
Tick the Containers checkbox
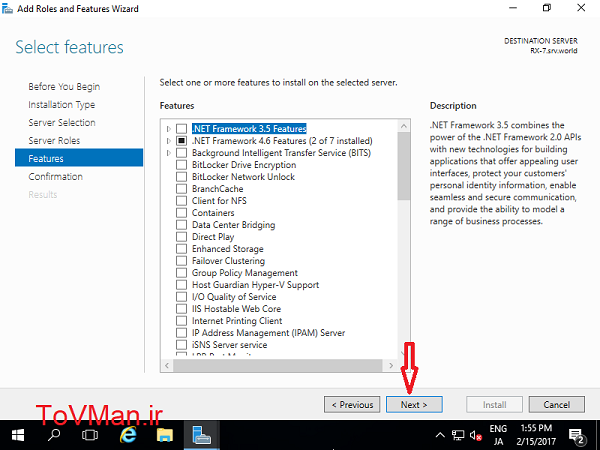[x=181, y=213]
